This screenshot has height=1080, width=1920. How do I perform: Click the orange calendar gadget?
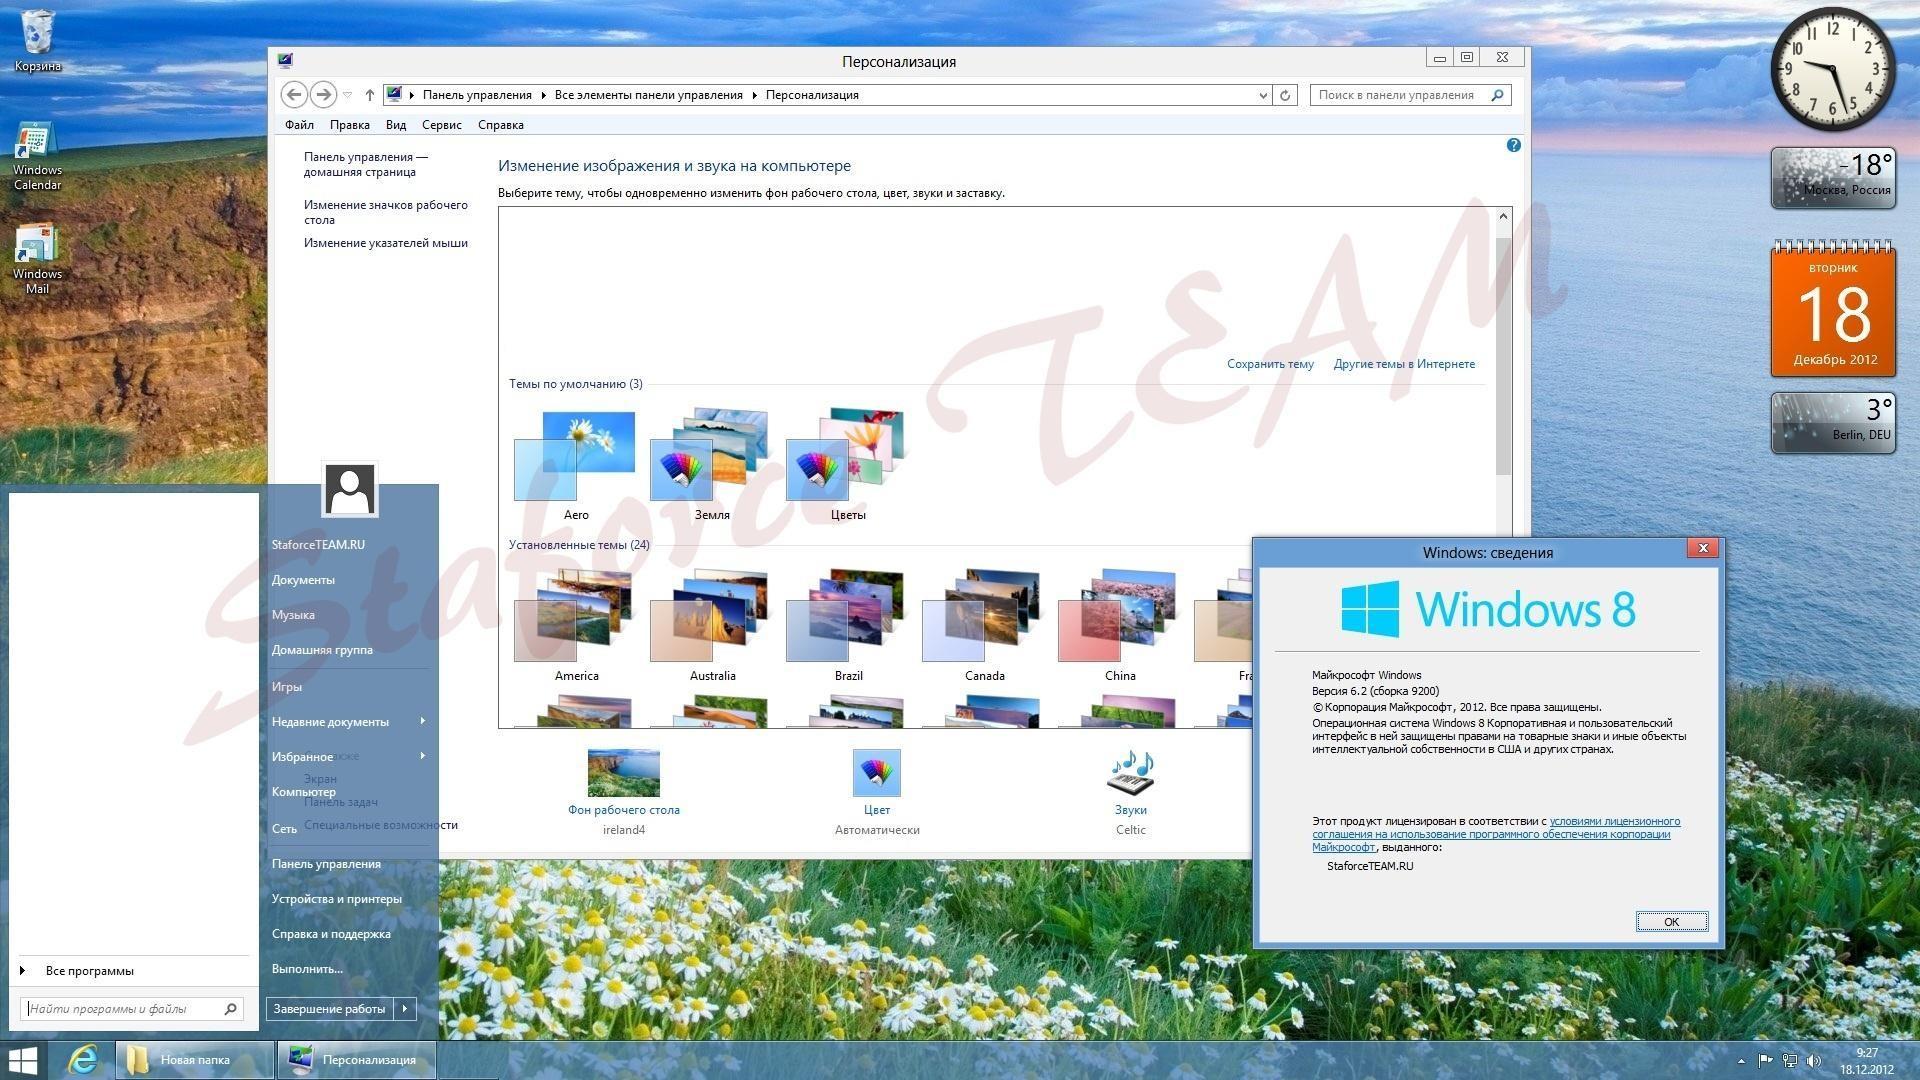tap(1833, 308)
